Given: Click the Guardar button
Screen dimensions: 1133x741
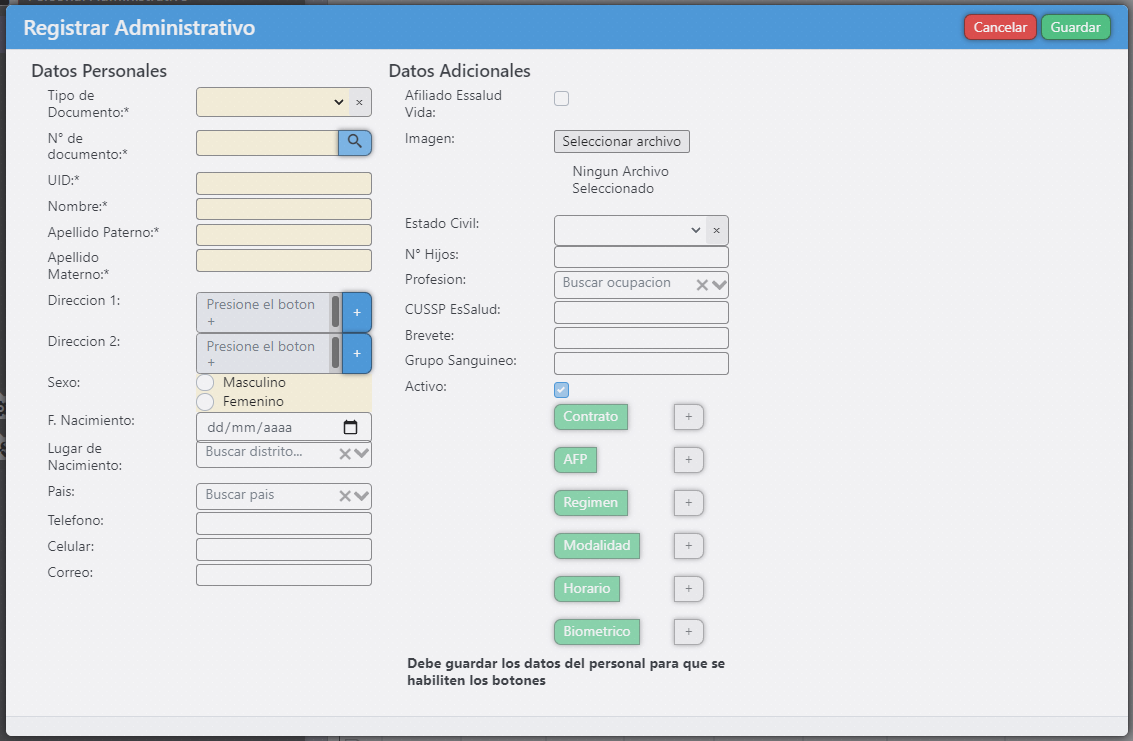Looking at the screenshot, I should click(1075, 27).
